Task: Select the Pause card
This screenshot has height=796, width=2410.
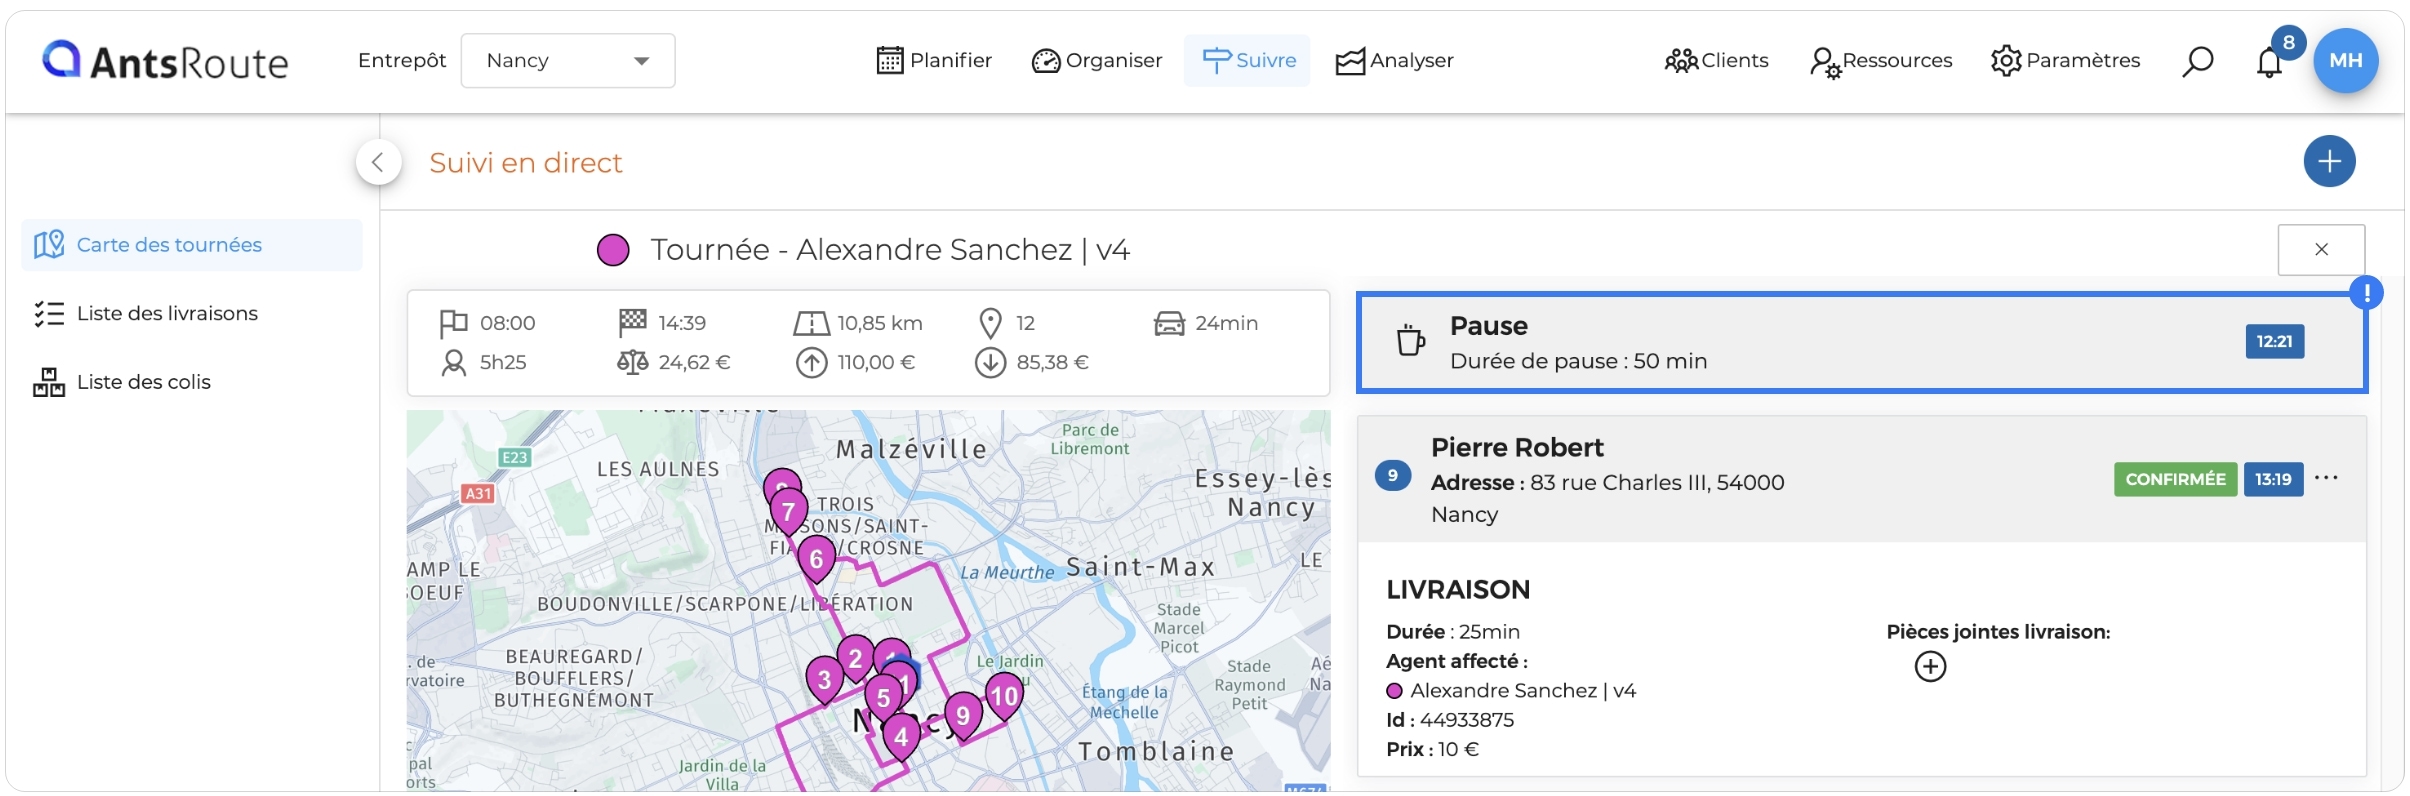Action: click(1862, 343)
